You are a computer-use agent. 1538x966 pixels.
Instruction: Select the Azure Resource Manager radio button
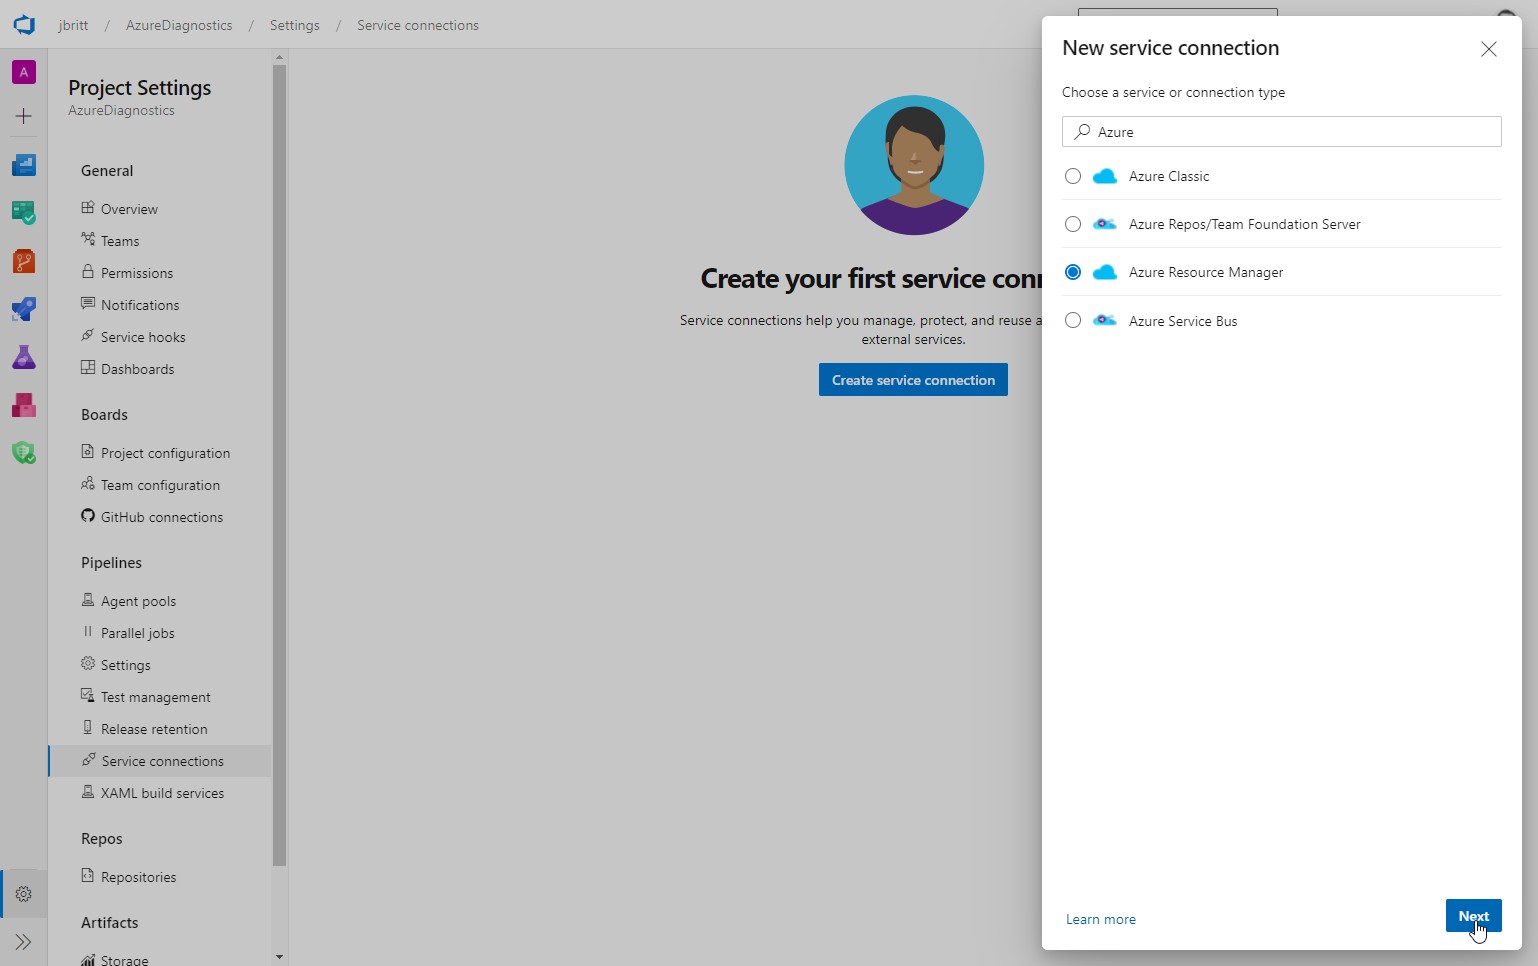(x=1073, y=272)
